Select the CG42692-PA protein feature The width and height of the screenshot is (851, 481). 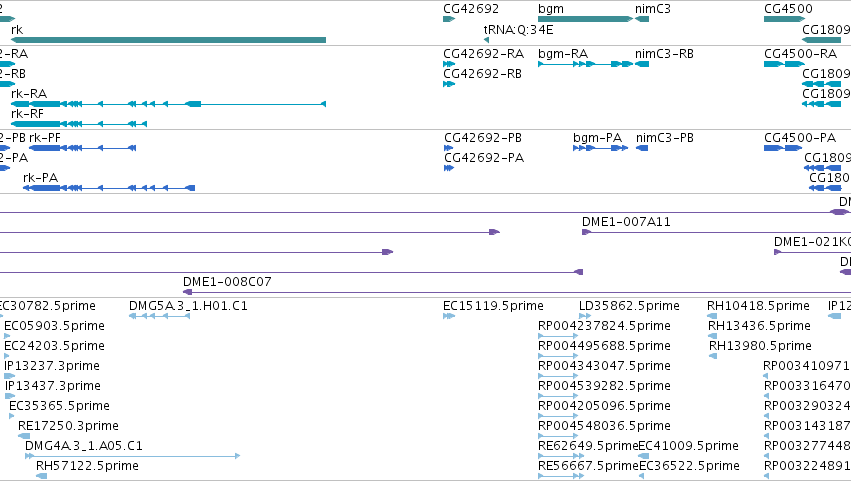[x=449, y=168]
